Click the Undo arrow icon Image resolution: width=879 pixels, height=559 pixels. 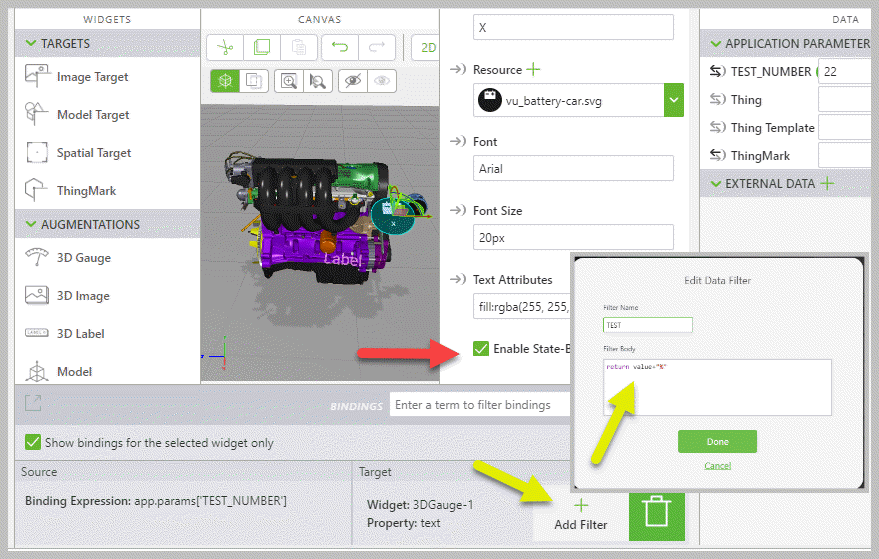click(339, 47)
